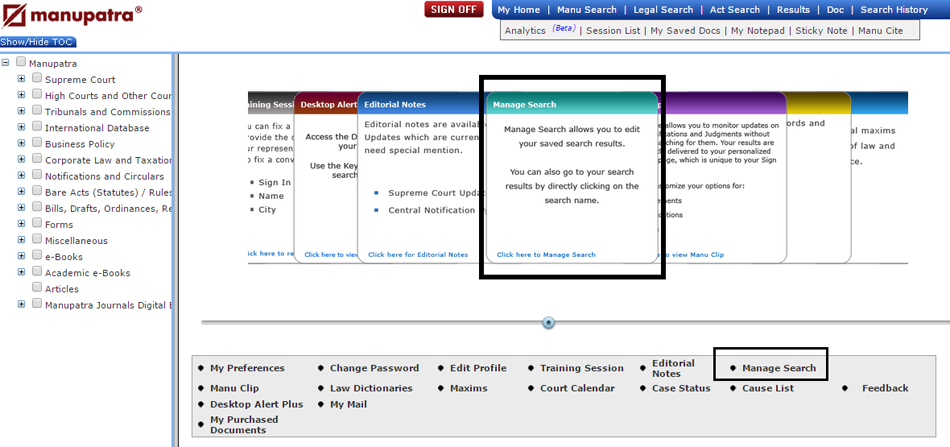Check Tribunals and Commissions checkbox

coord(37,110)
